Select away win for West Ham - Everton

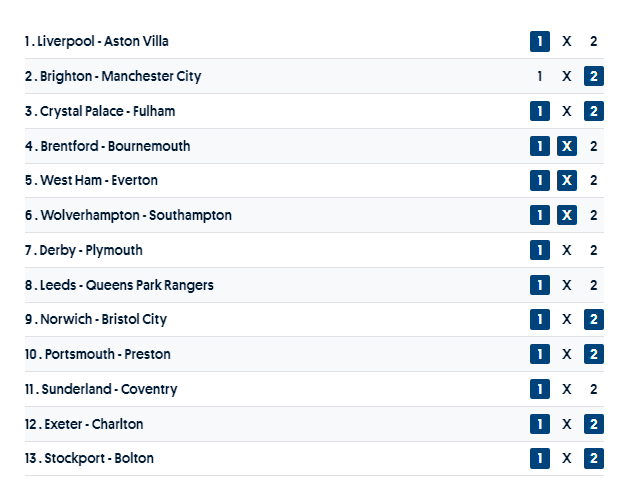593,181
